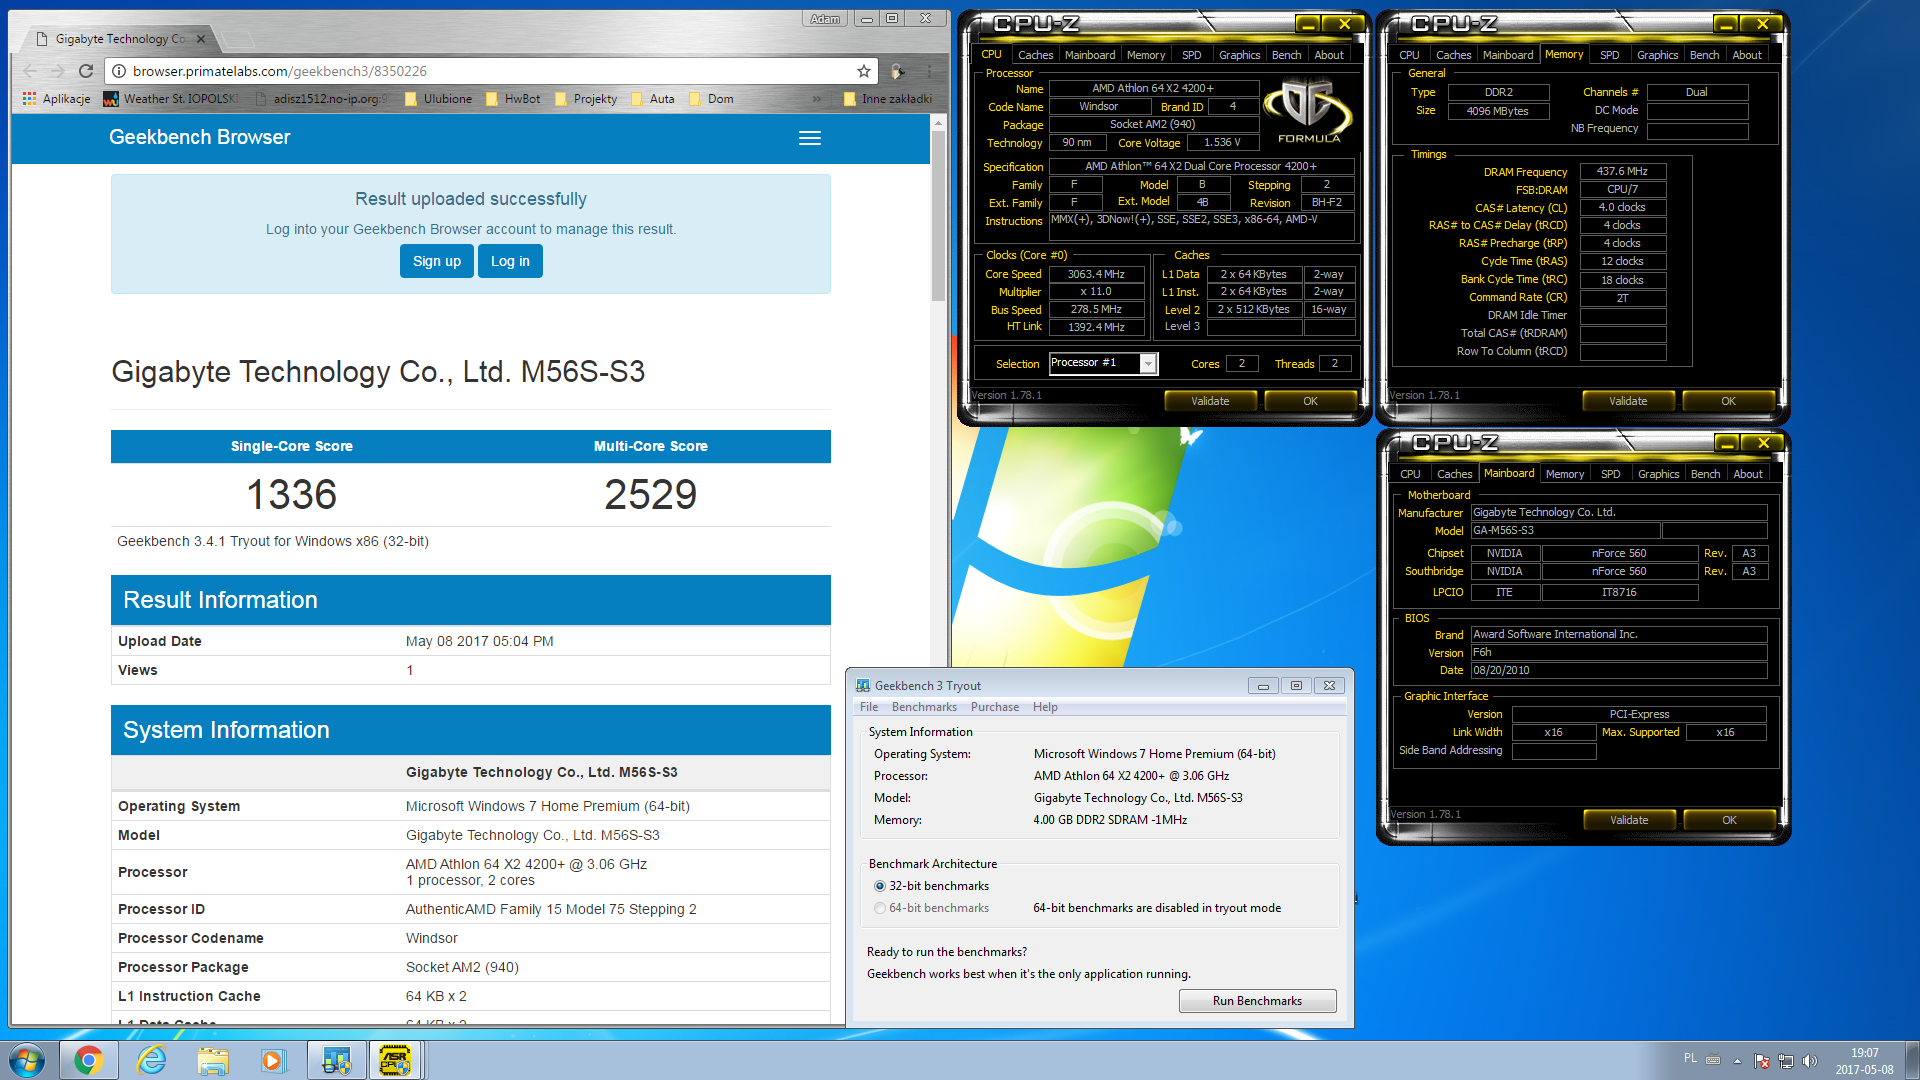Open the Ulubione bookmarks folder
This screenshot has height=1080, width=1920.
click(x=438, y=99)
